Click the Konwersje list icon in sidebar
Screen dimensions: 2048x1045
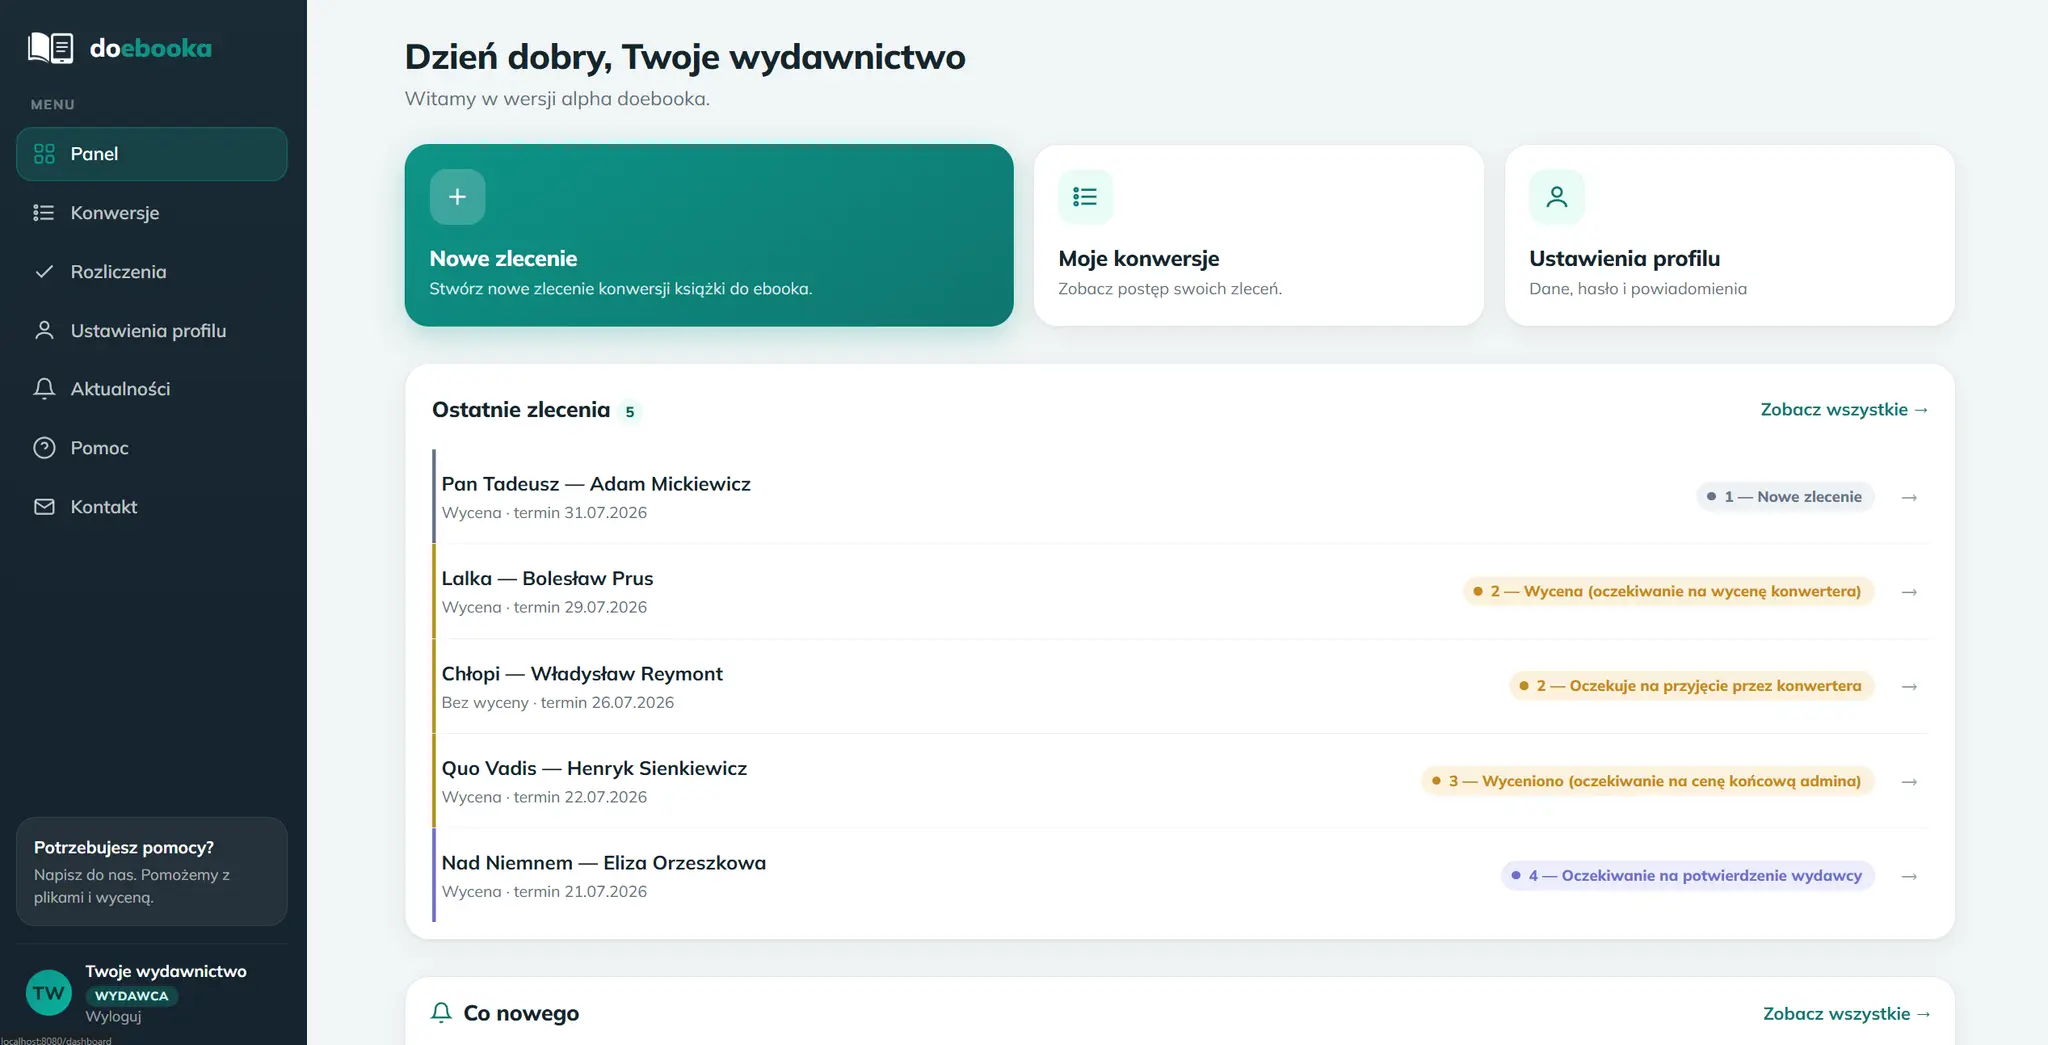44,213
